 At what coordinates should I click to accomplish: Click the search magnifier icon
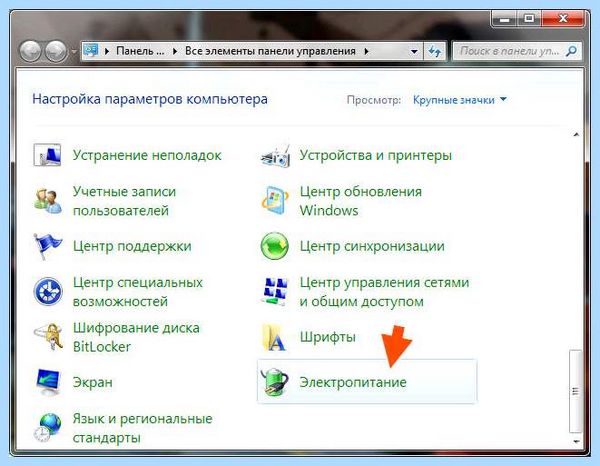tap(571, 51)
